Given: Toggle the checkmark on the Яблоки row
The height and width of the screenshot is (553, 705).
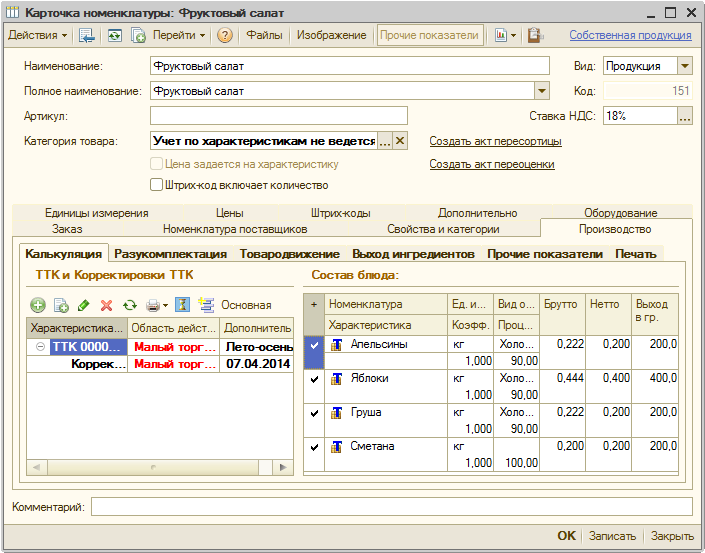Looking at the screenshot, I should (314, 379).
